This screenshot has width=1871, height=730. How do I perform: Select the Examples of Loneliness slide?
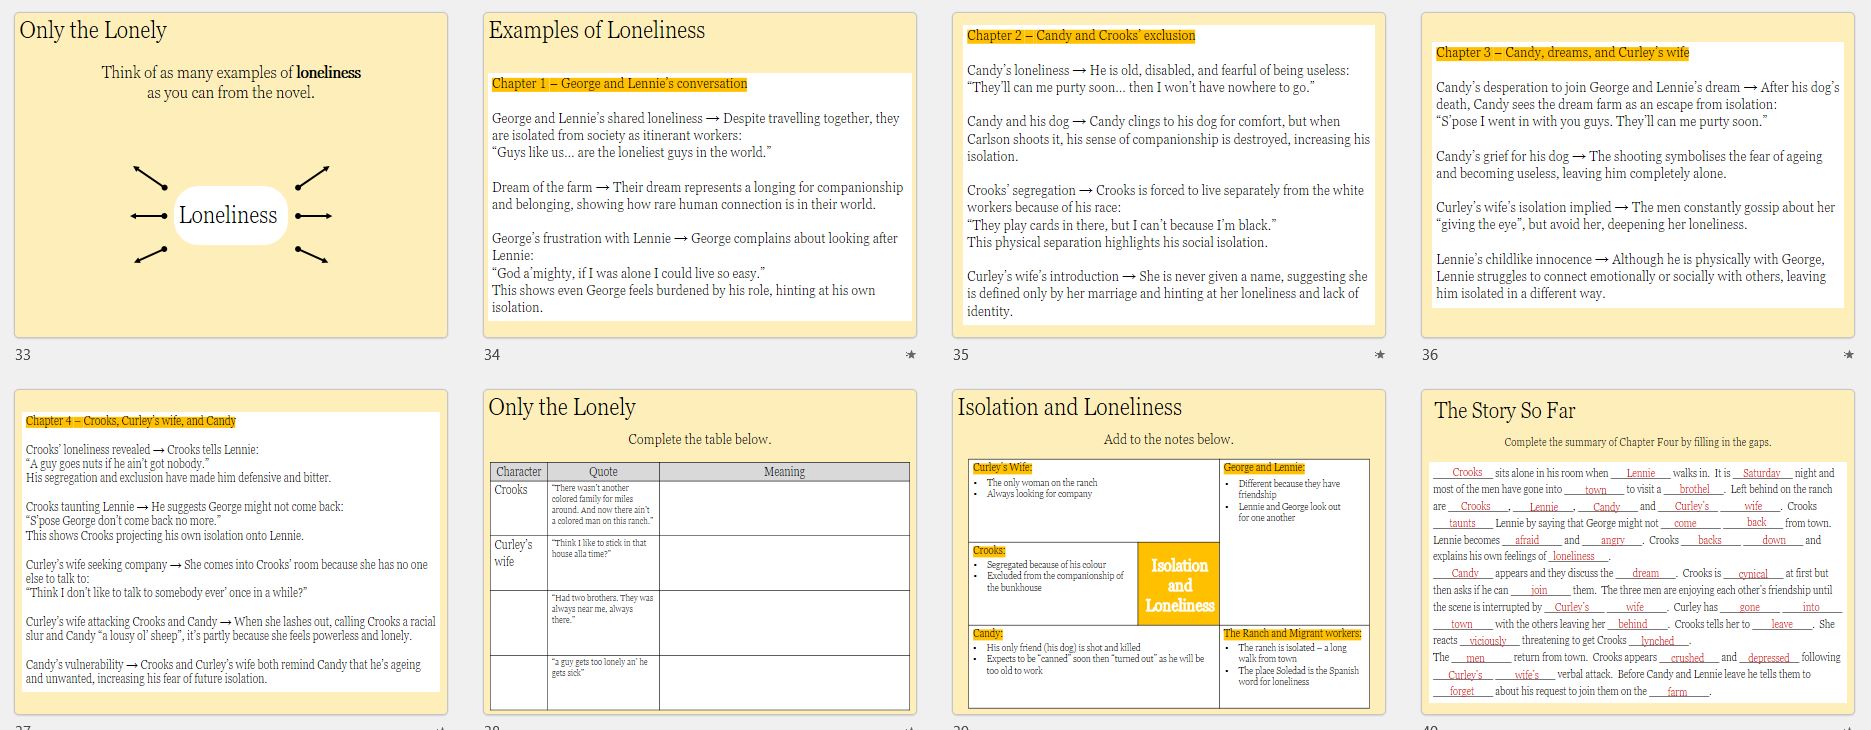699,175
